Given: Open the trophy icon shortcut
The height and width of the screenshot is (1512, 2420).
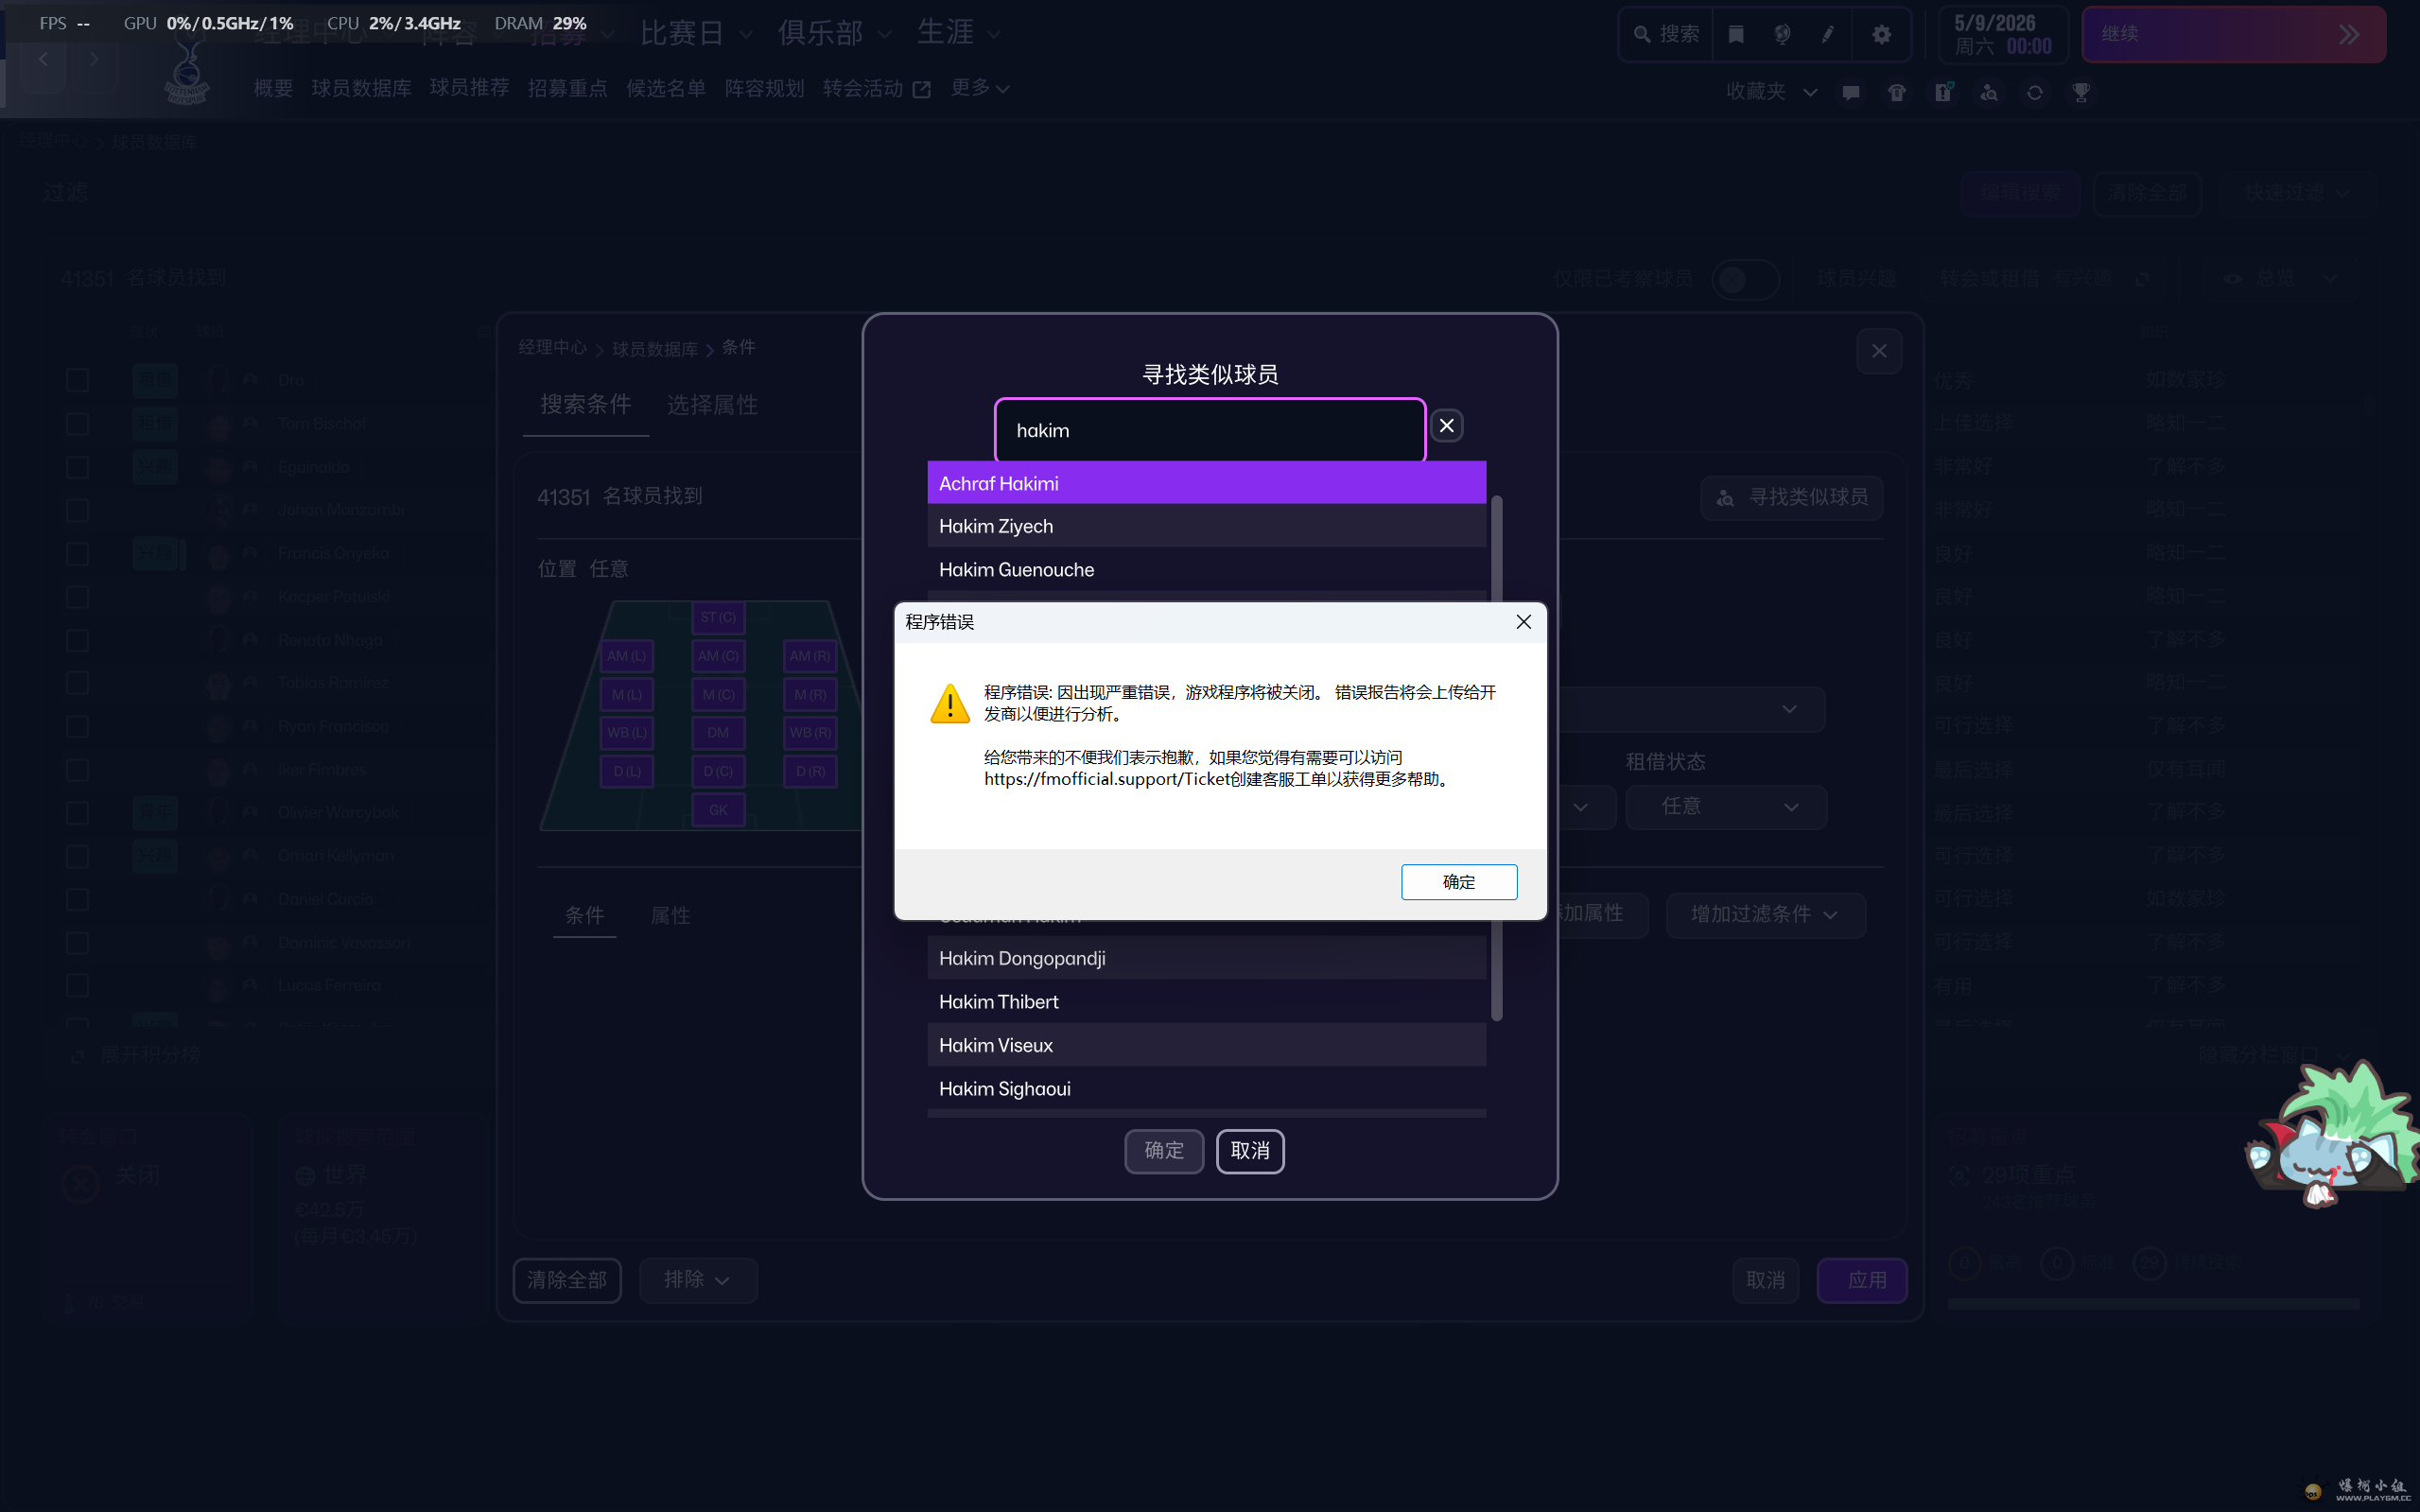Looking at the screenshot, I should tap(2081, 92).
